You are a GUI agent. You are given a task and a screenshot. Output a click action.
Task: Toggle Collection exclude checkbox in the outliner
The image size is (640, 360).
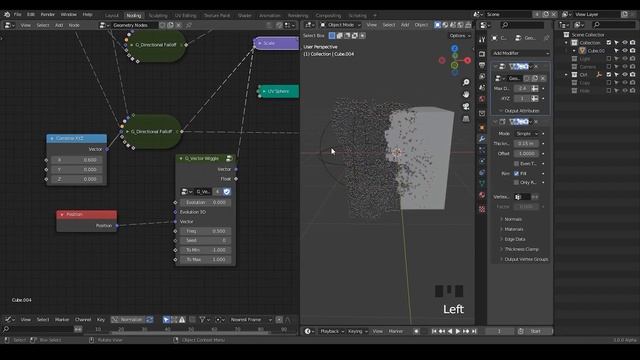(609, 42)
